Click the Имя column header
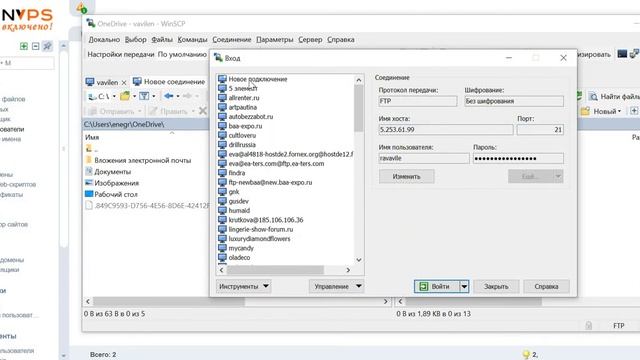 (x=92, y=137)
